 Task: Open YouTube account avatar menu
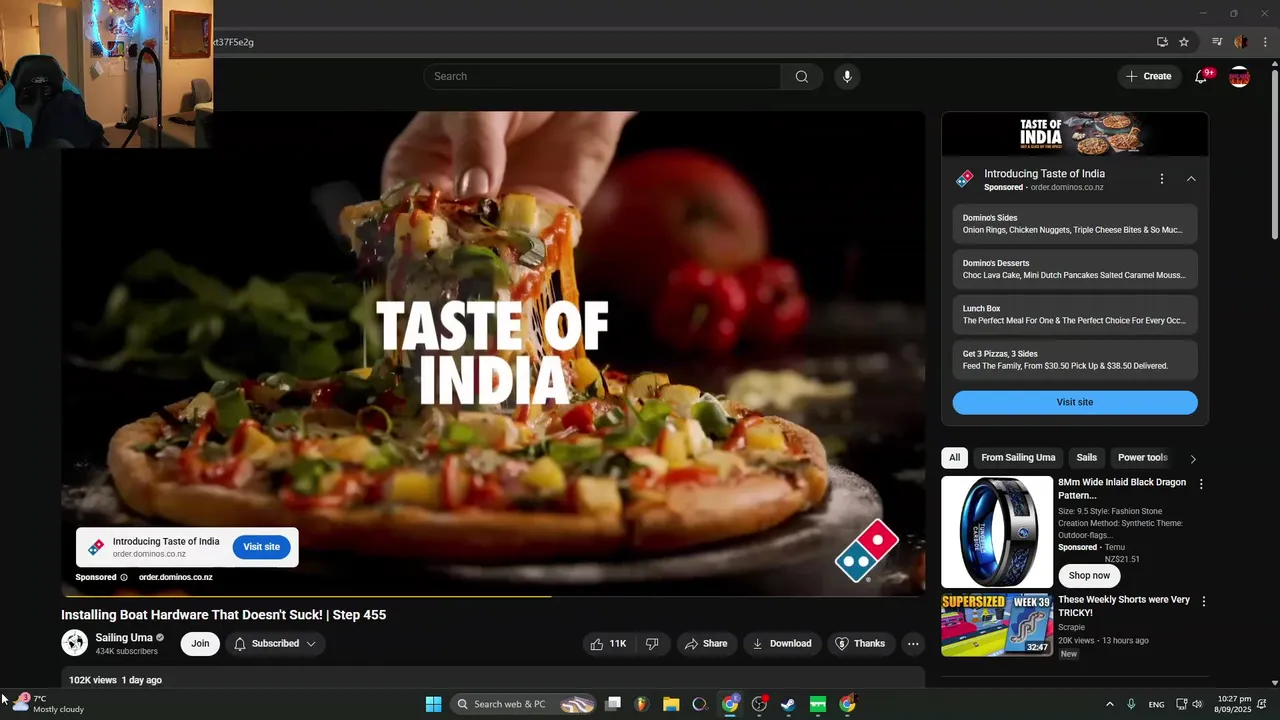pos(1239,77)
